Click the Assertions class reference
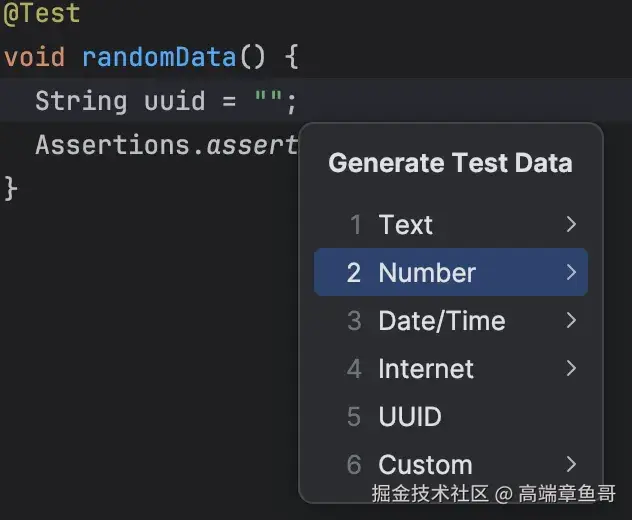The height and width of the screenshot is (520, 632). coord(112,145)
